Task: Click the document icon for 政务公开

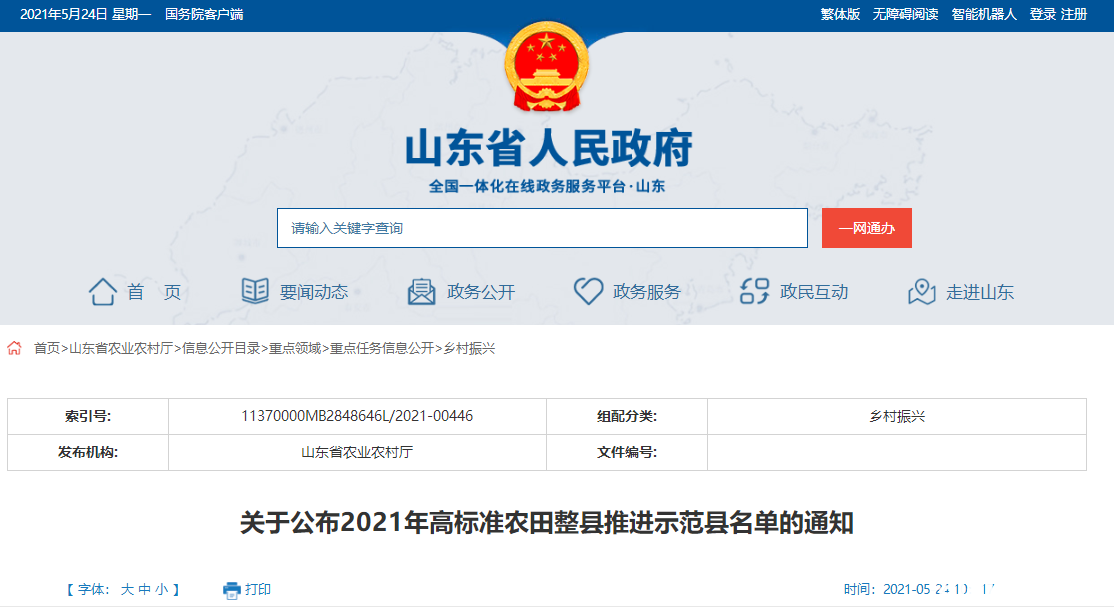Action: [x=421, y=291]
